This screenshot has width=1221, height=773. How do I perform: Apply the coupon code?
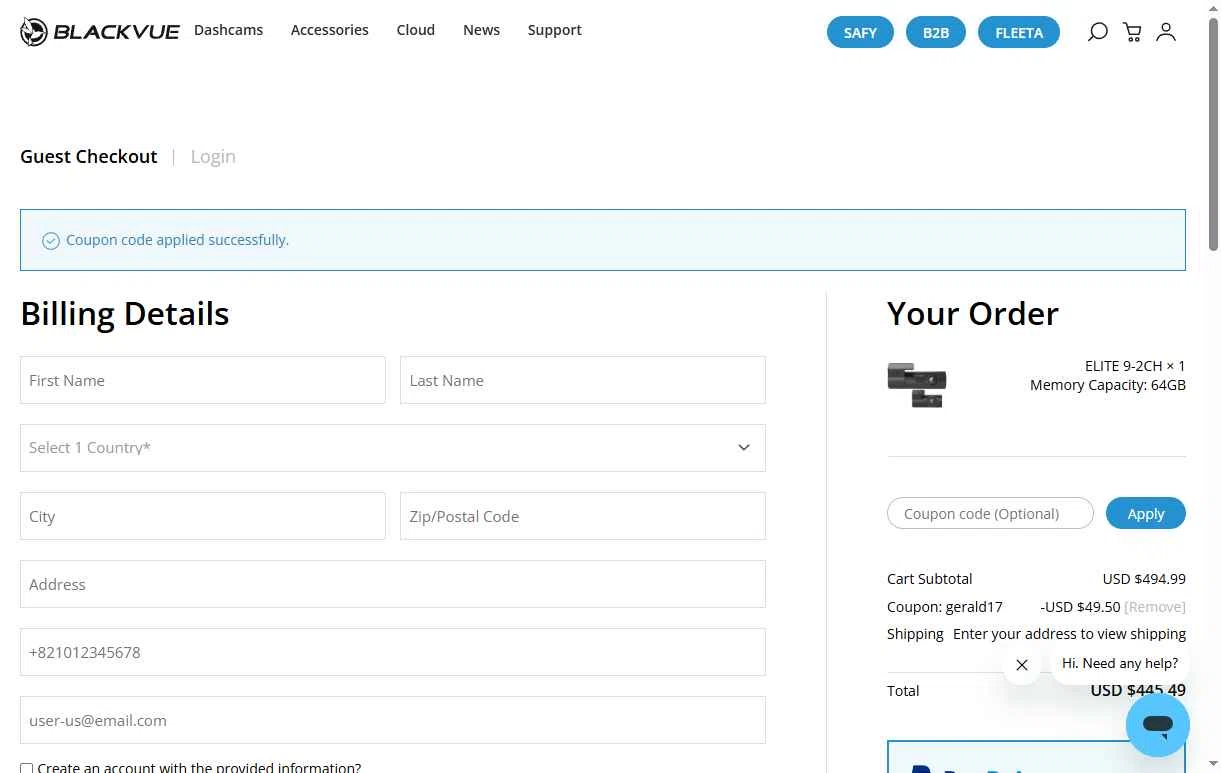(1146, 513)
